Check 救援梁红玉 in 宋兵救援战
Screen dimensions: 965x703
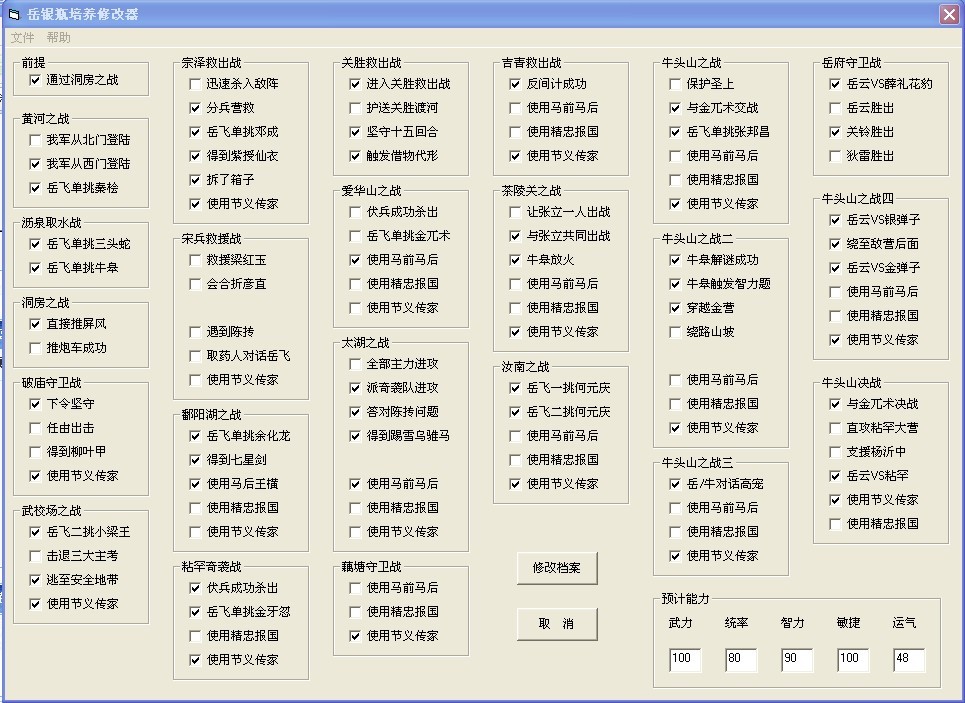196,260
